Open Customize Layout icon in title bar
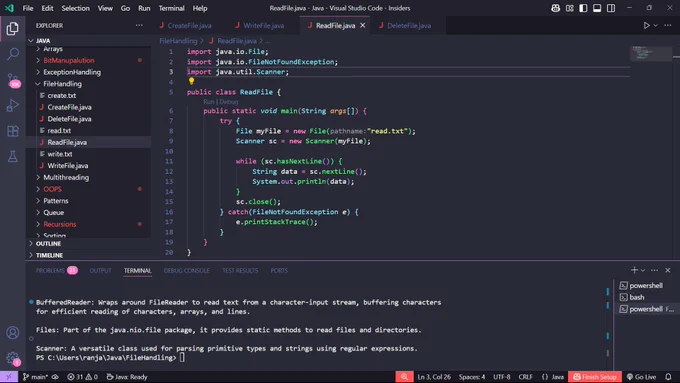The image size is (680, 383). pyautogui.click(x=569, y=8)
